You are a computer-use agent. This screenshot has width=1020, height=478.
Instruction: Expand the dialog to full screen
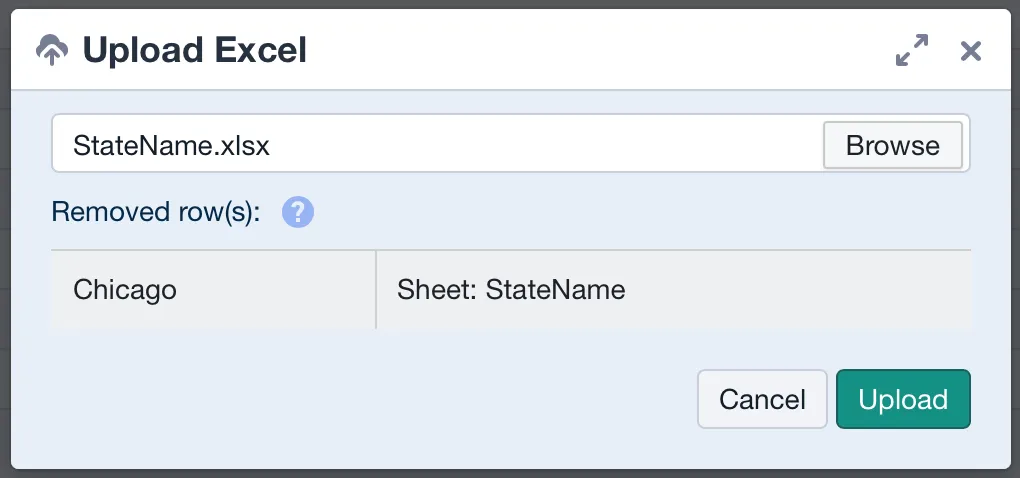912,50
